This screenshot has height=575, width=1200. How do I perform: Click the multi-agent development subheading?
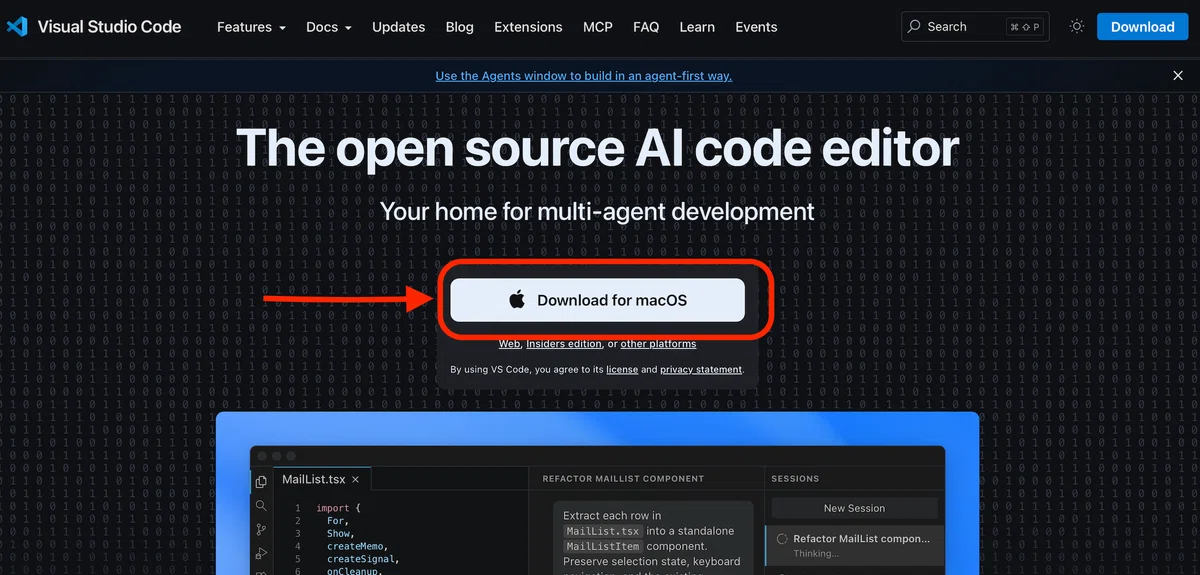[x=598, y=212]
